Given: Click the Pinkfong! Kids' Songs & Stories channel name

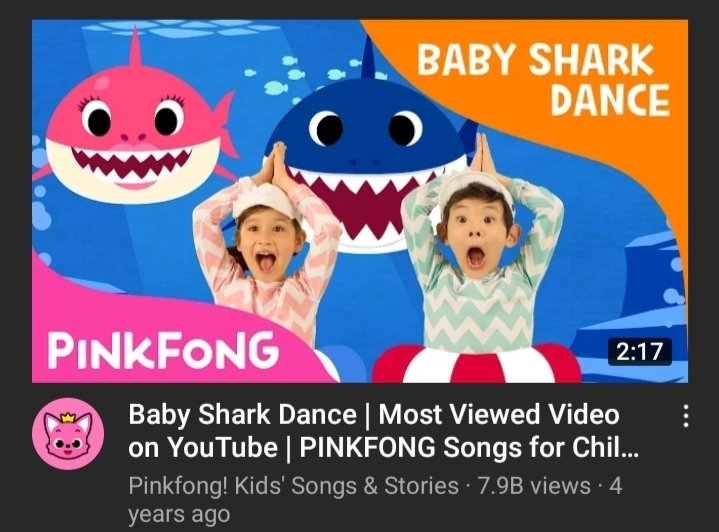Looking at the screenshot, I should [x=293, y=486].
